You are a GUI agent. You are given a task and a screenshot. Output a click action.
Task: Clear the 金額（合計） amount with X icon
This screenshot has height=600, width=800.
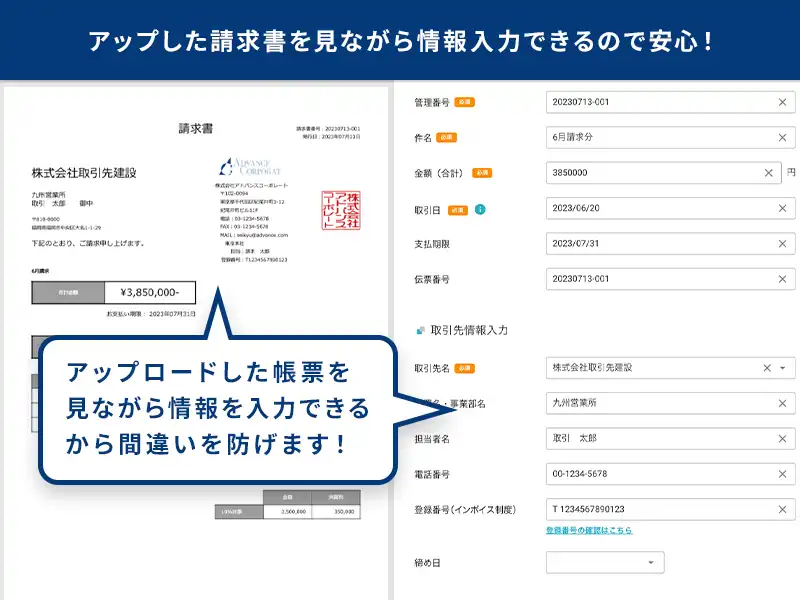[x=769, y=173]
